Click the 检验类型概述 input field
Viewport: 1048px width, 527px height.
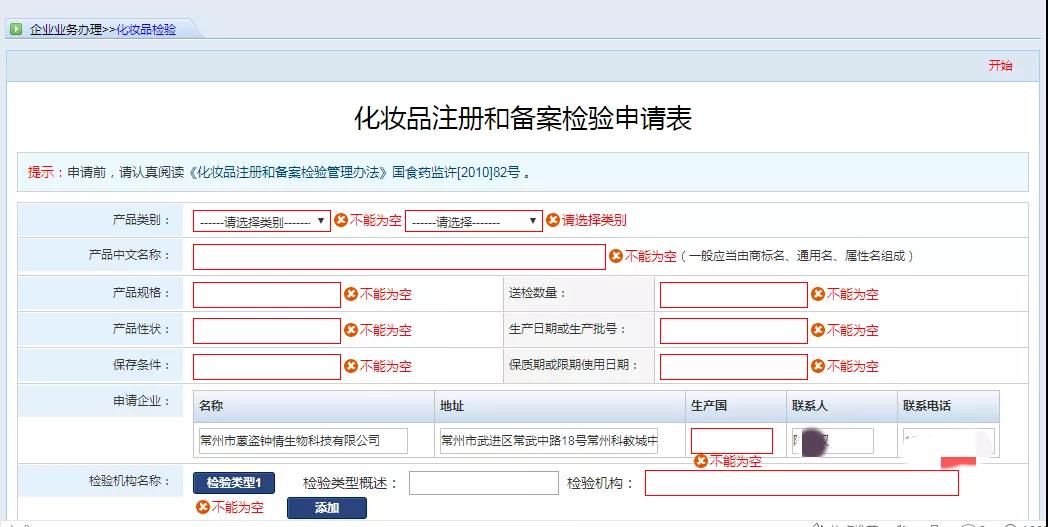click(483, 483)
